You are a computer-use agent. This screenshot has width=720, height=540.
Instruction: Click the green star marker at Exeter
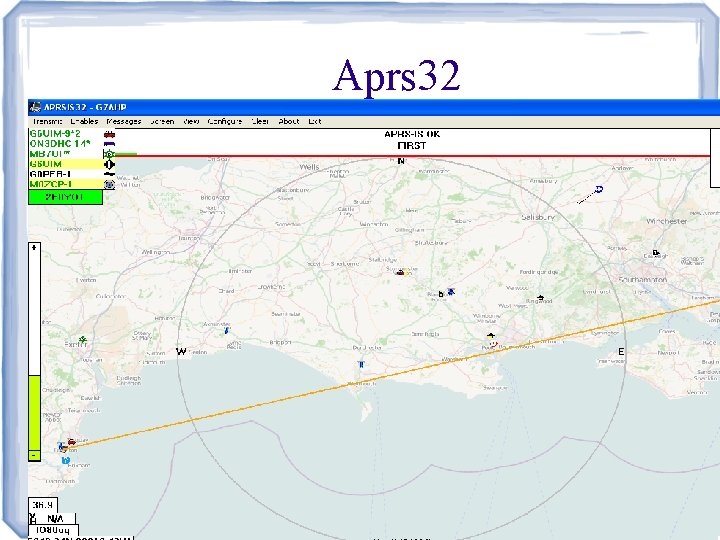[82, 340]
